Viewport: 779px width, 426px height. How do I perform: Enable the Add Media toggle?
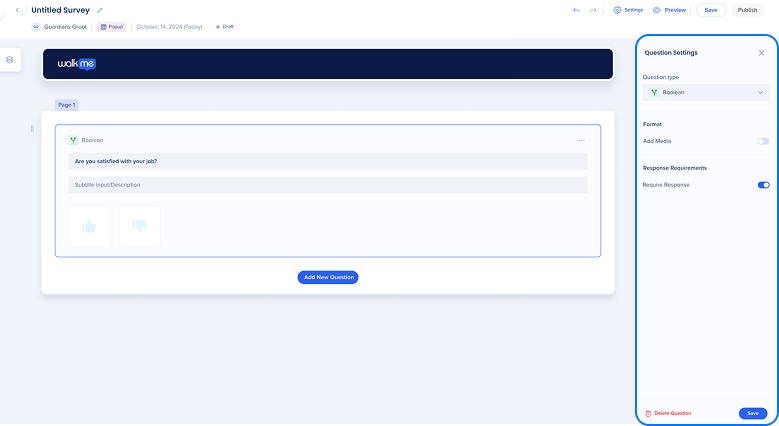pos(763,142)
